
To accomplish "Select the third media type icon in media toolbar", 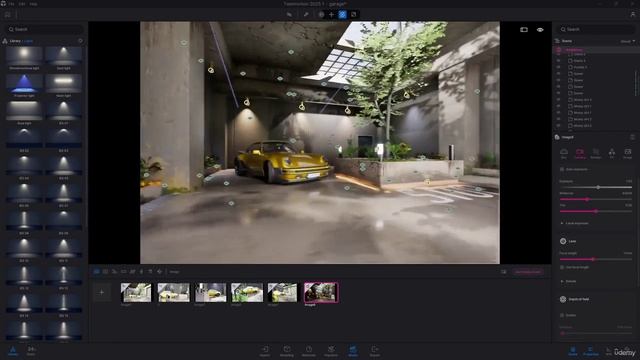I will pos(115,271).
